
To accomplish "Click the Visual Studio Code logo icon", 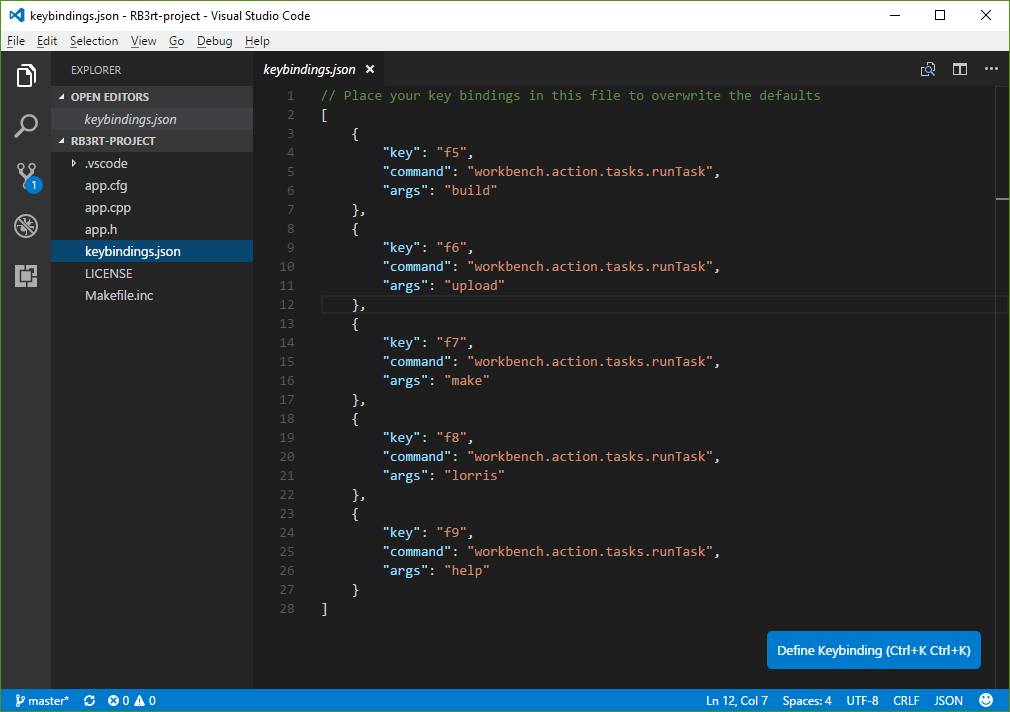I will [x=17, y=15].
